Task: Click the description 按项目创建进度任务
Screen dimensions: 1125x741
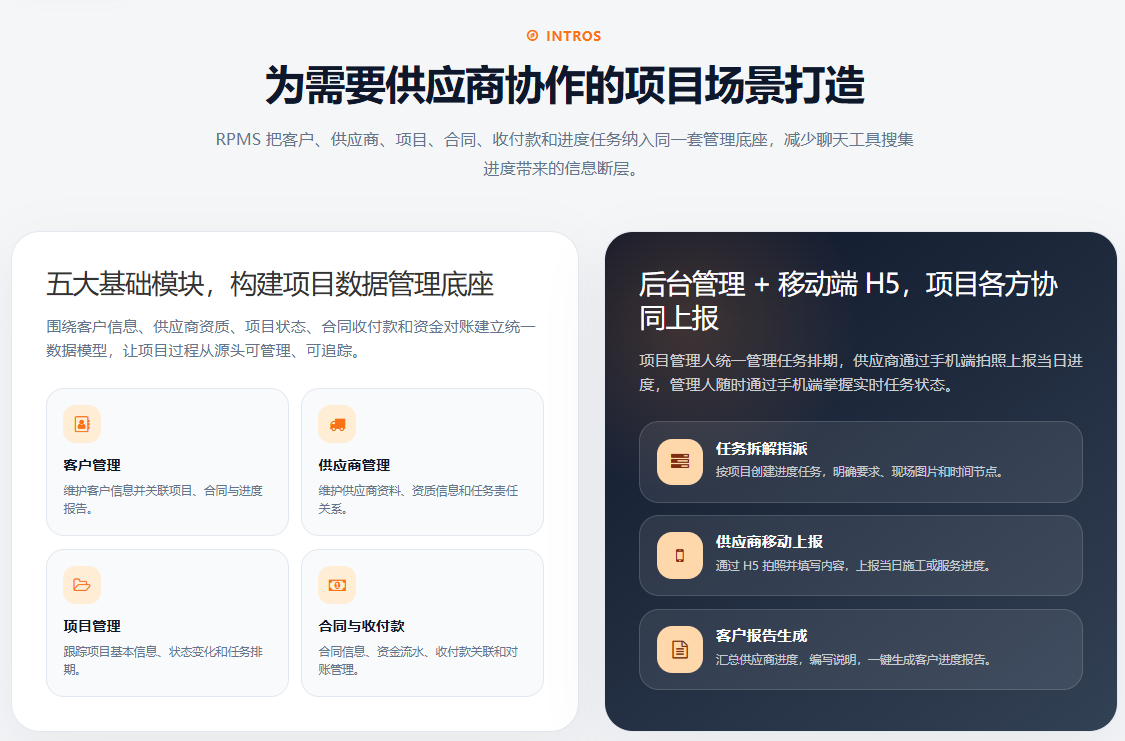Action: [x=860, y=472]
